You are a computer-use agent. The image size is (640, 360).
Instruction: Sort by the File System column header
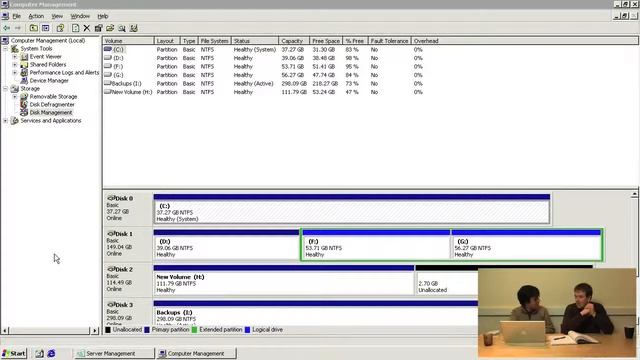(x=215, y=41)
